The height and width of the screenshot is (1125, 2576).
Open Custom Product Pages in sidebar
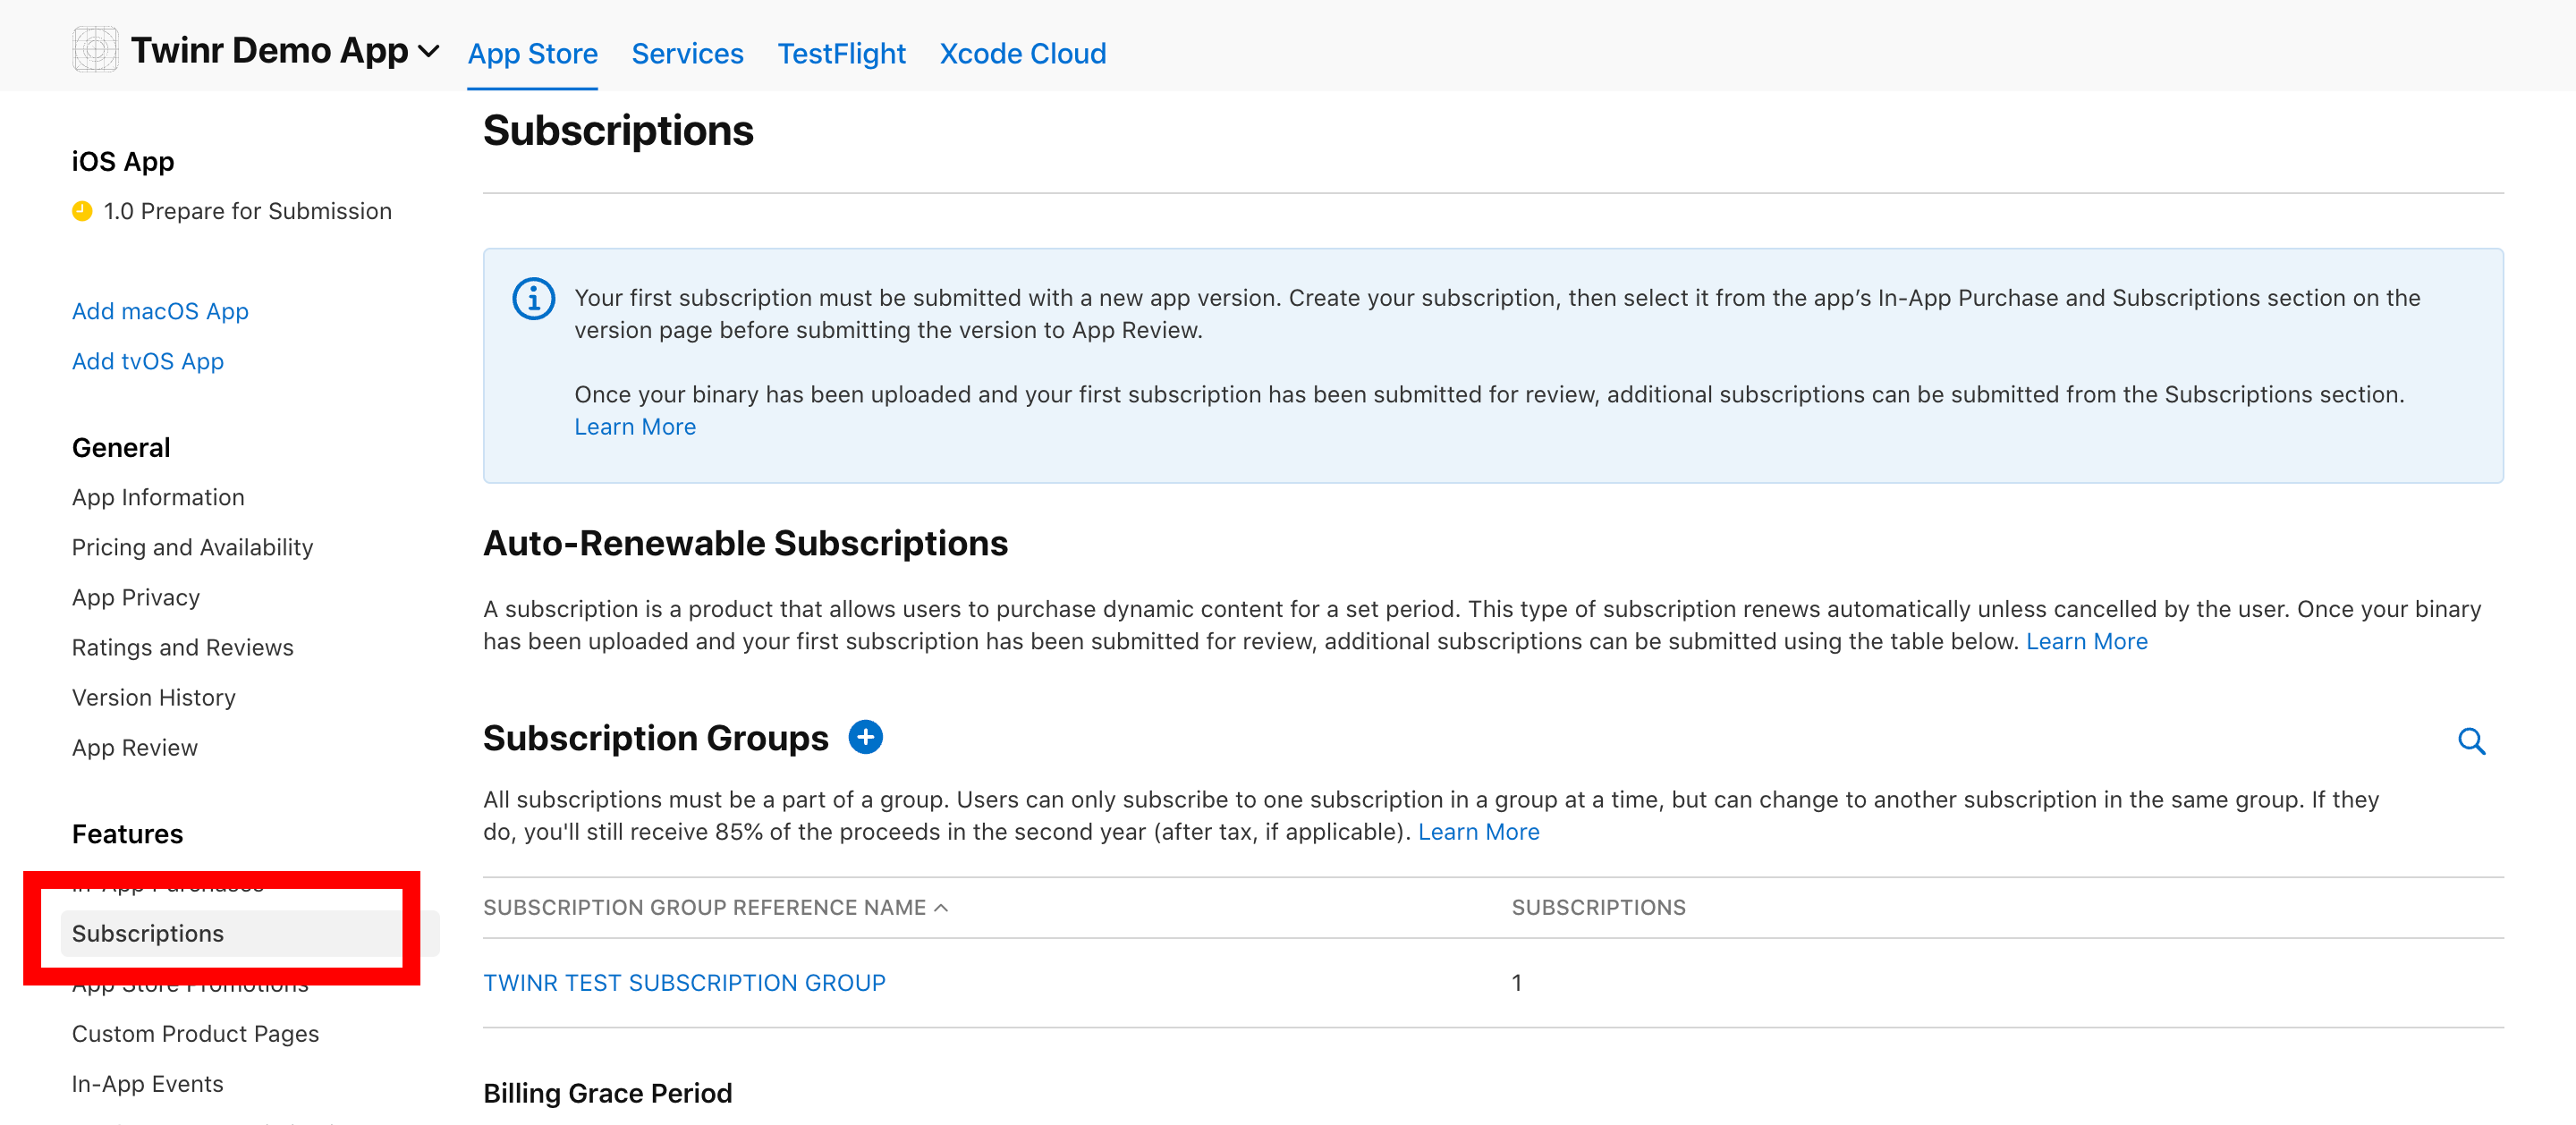(x=195, y=1033)
